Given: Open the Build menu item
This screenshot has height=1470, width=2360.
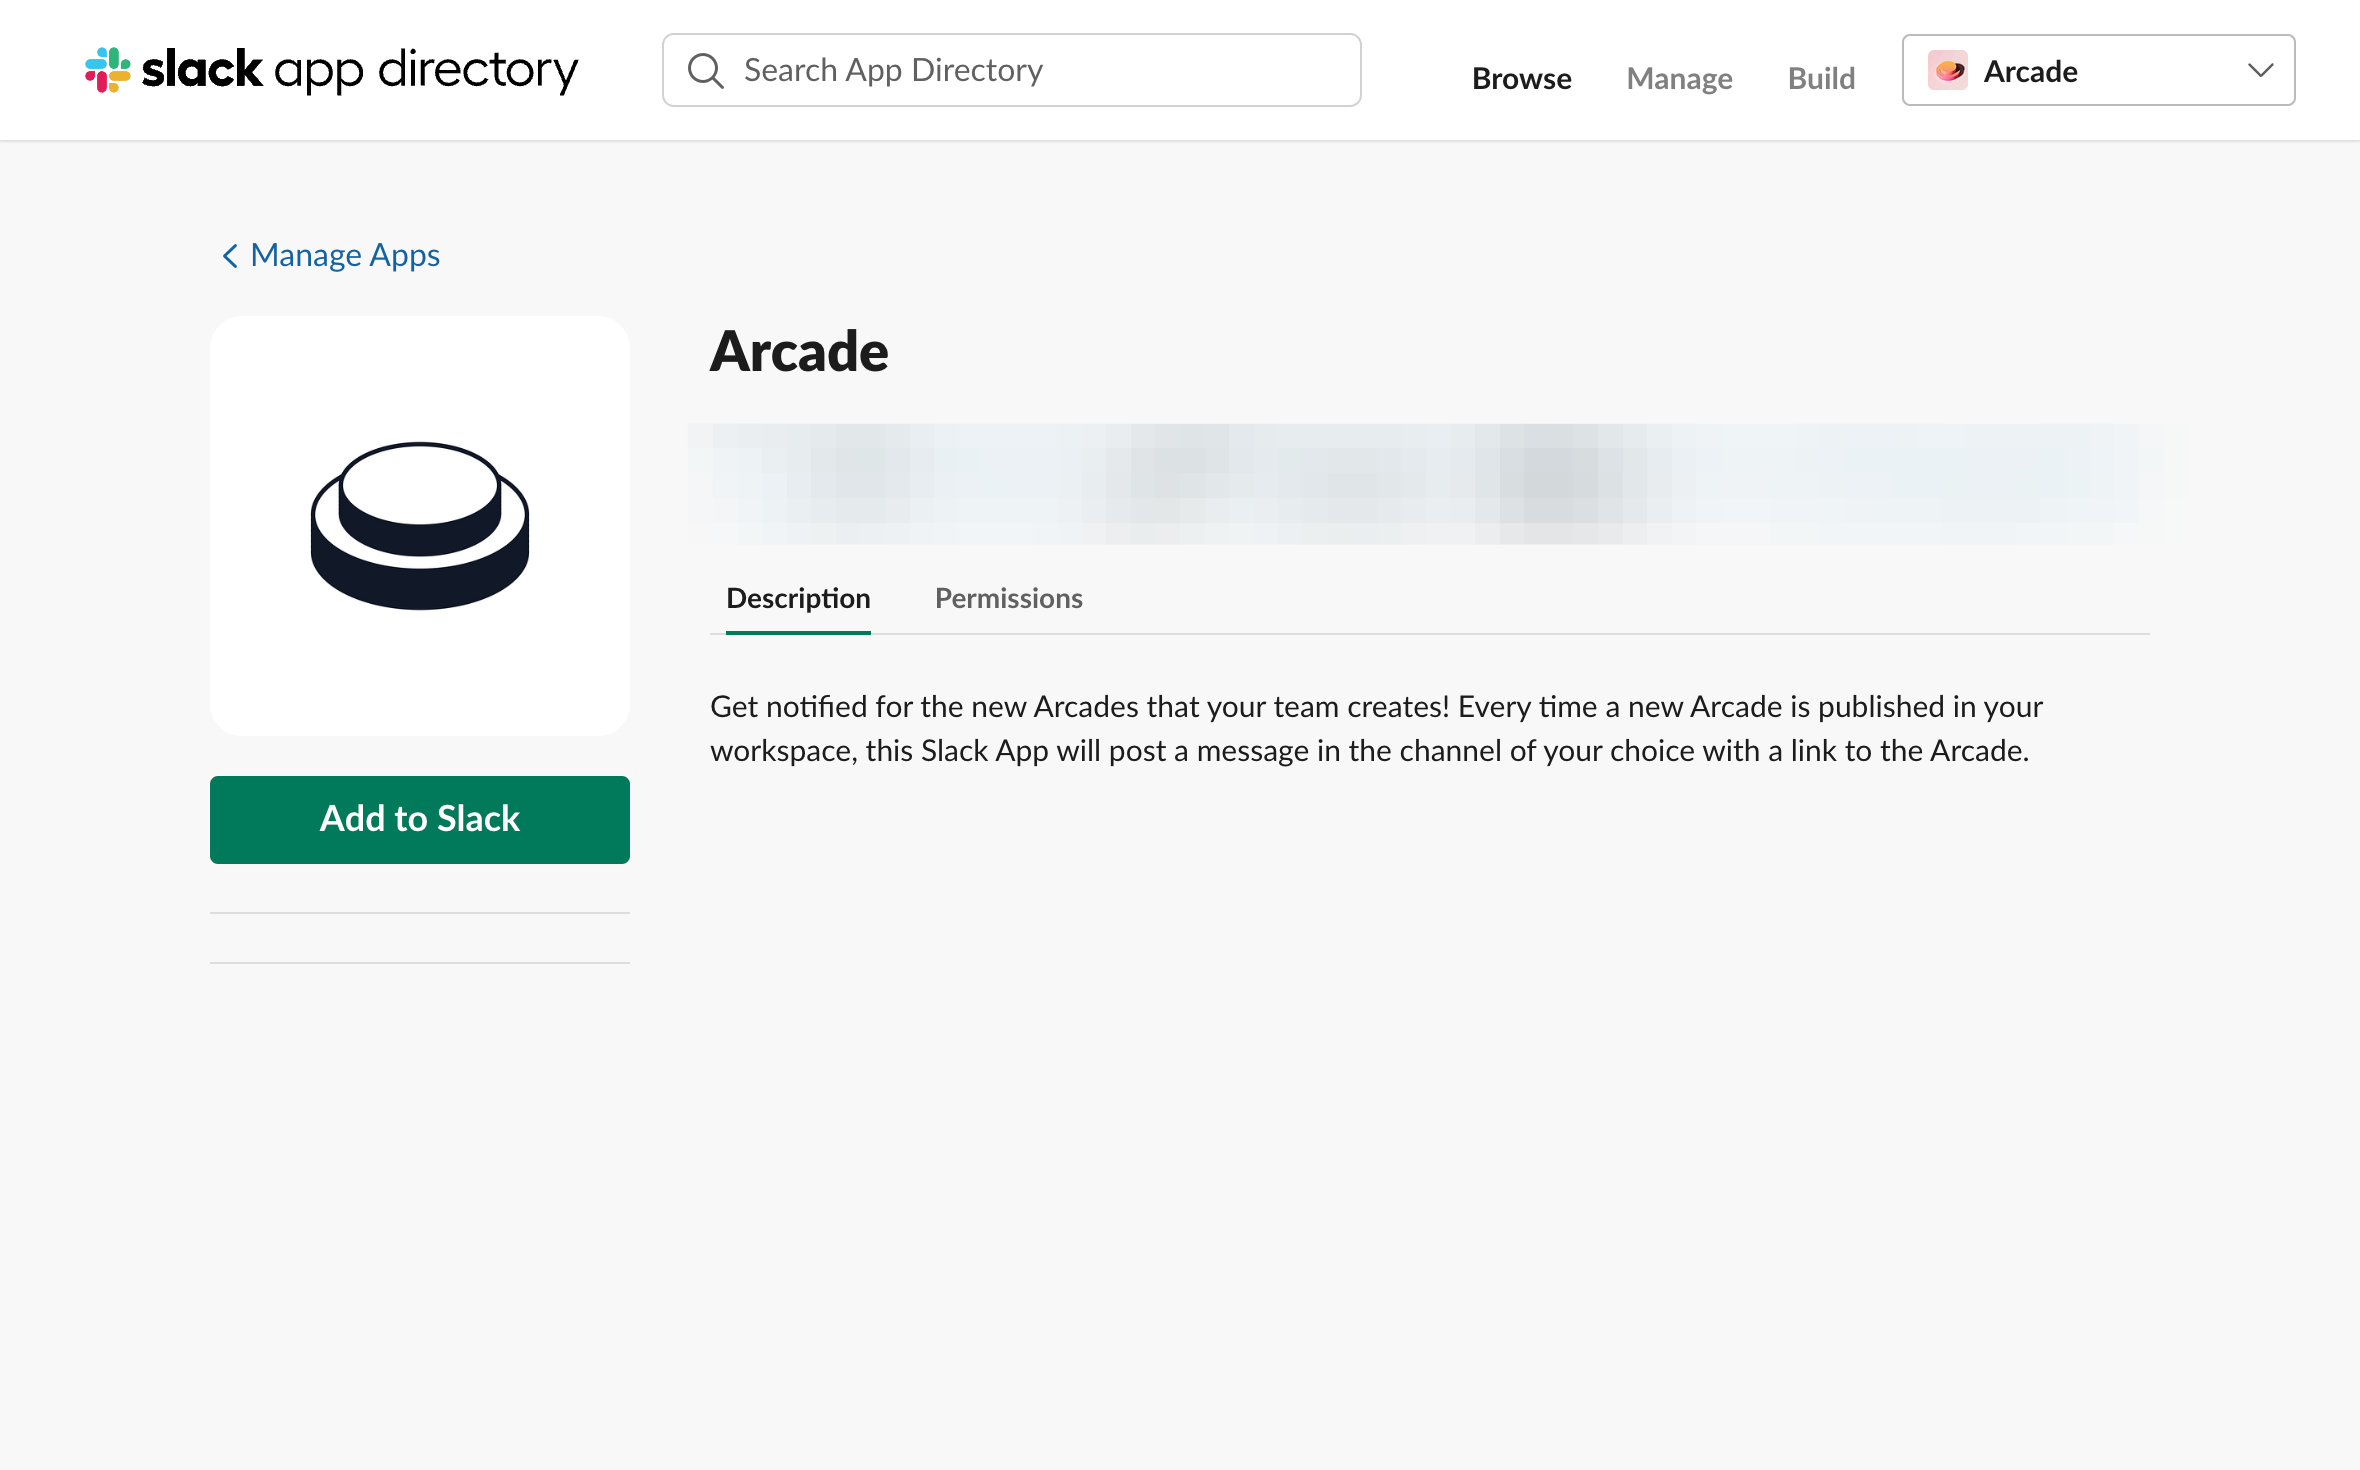Looking at the screenshot, I should 1821,78.
